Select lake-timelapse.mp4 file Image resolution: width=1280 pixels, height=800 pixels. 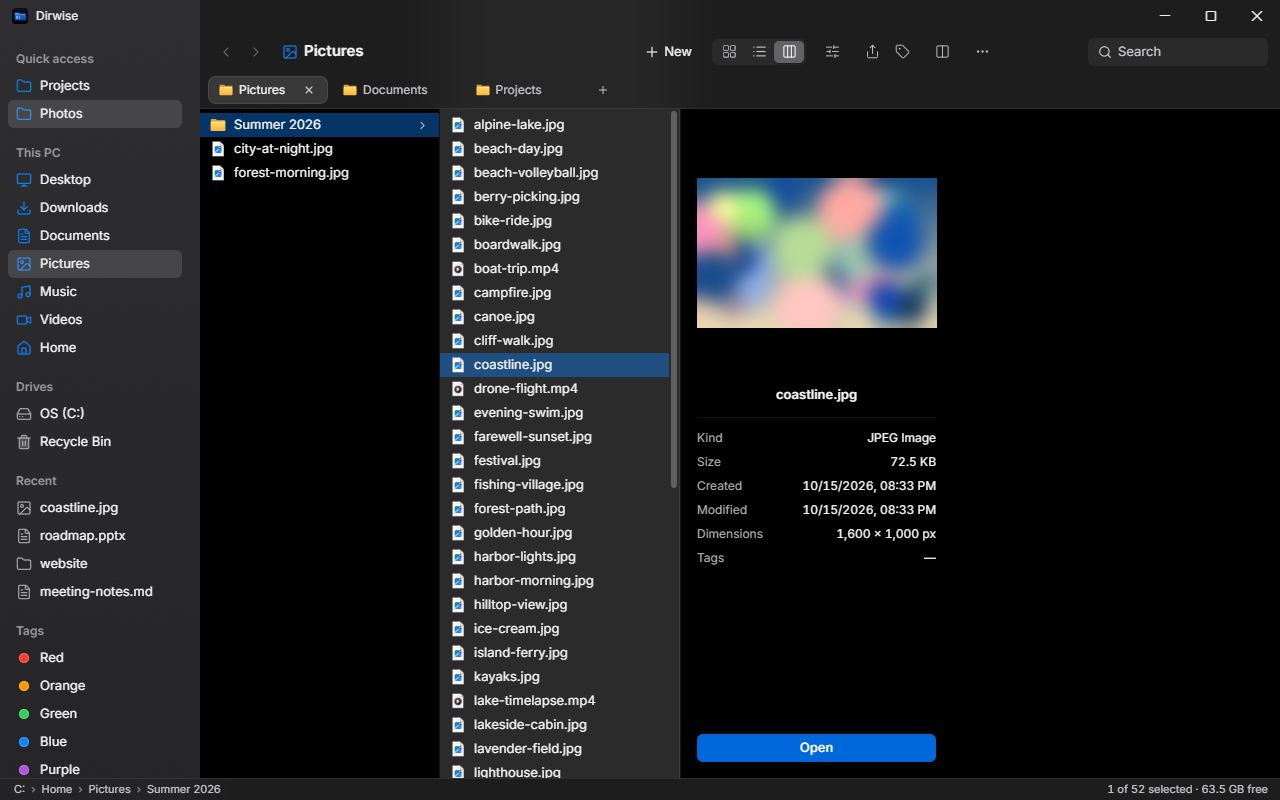pyautogui.click(x=554, y=701)
